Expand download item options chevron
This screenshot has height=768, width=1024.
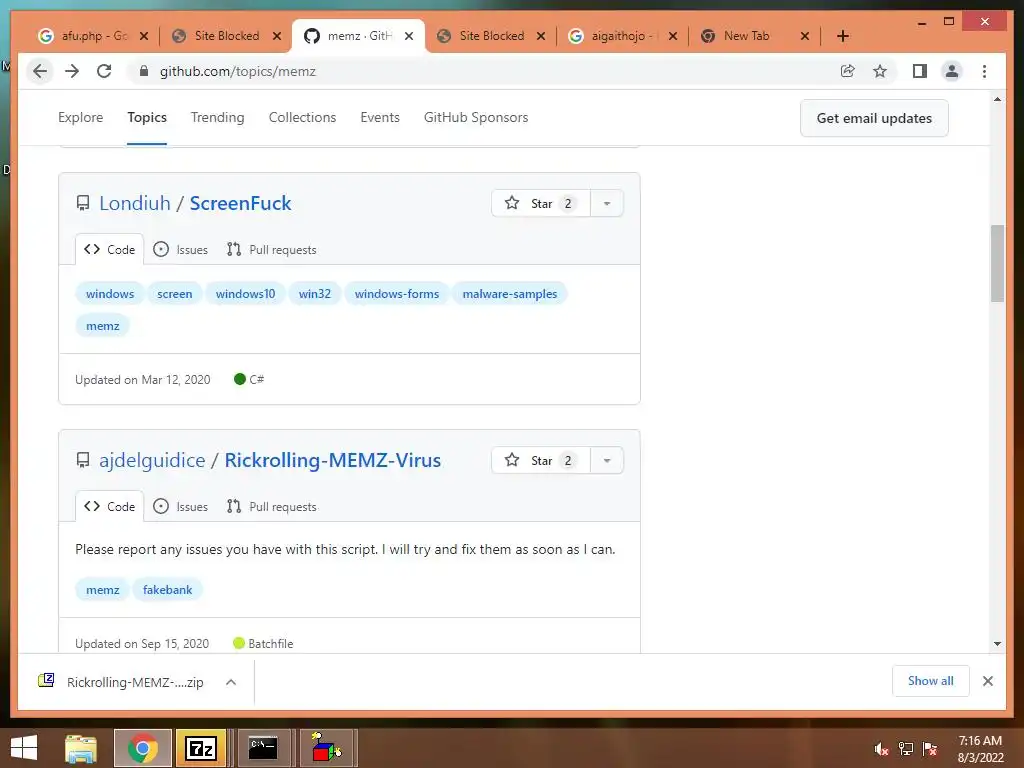(x=231, y=682)
